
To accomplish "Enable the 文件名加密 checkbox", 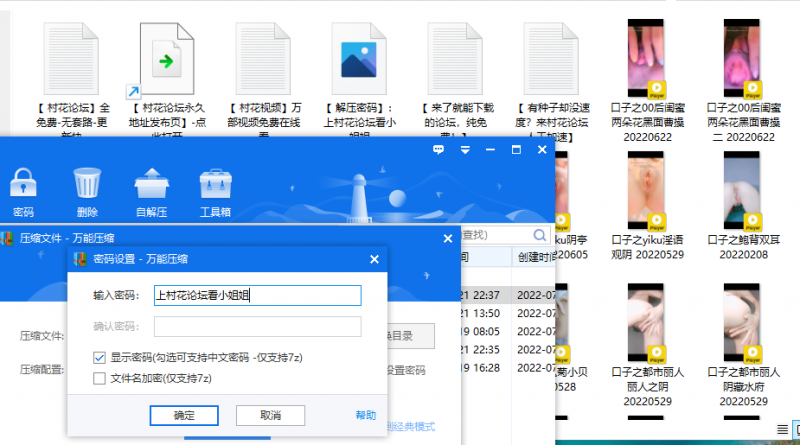I will tap(99, 378).
